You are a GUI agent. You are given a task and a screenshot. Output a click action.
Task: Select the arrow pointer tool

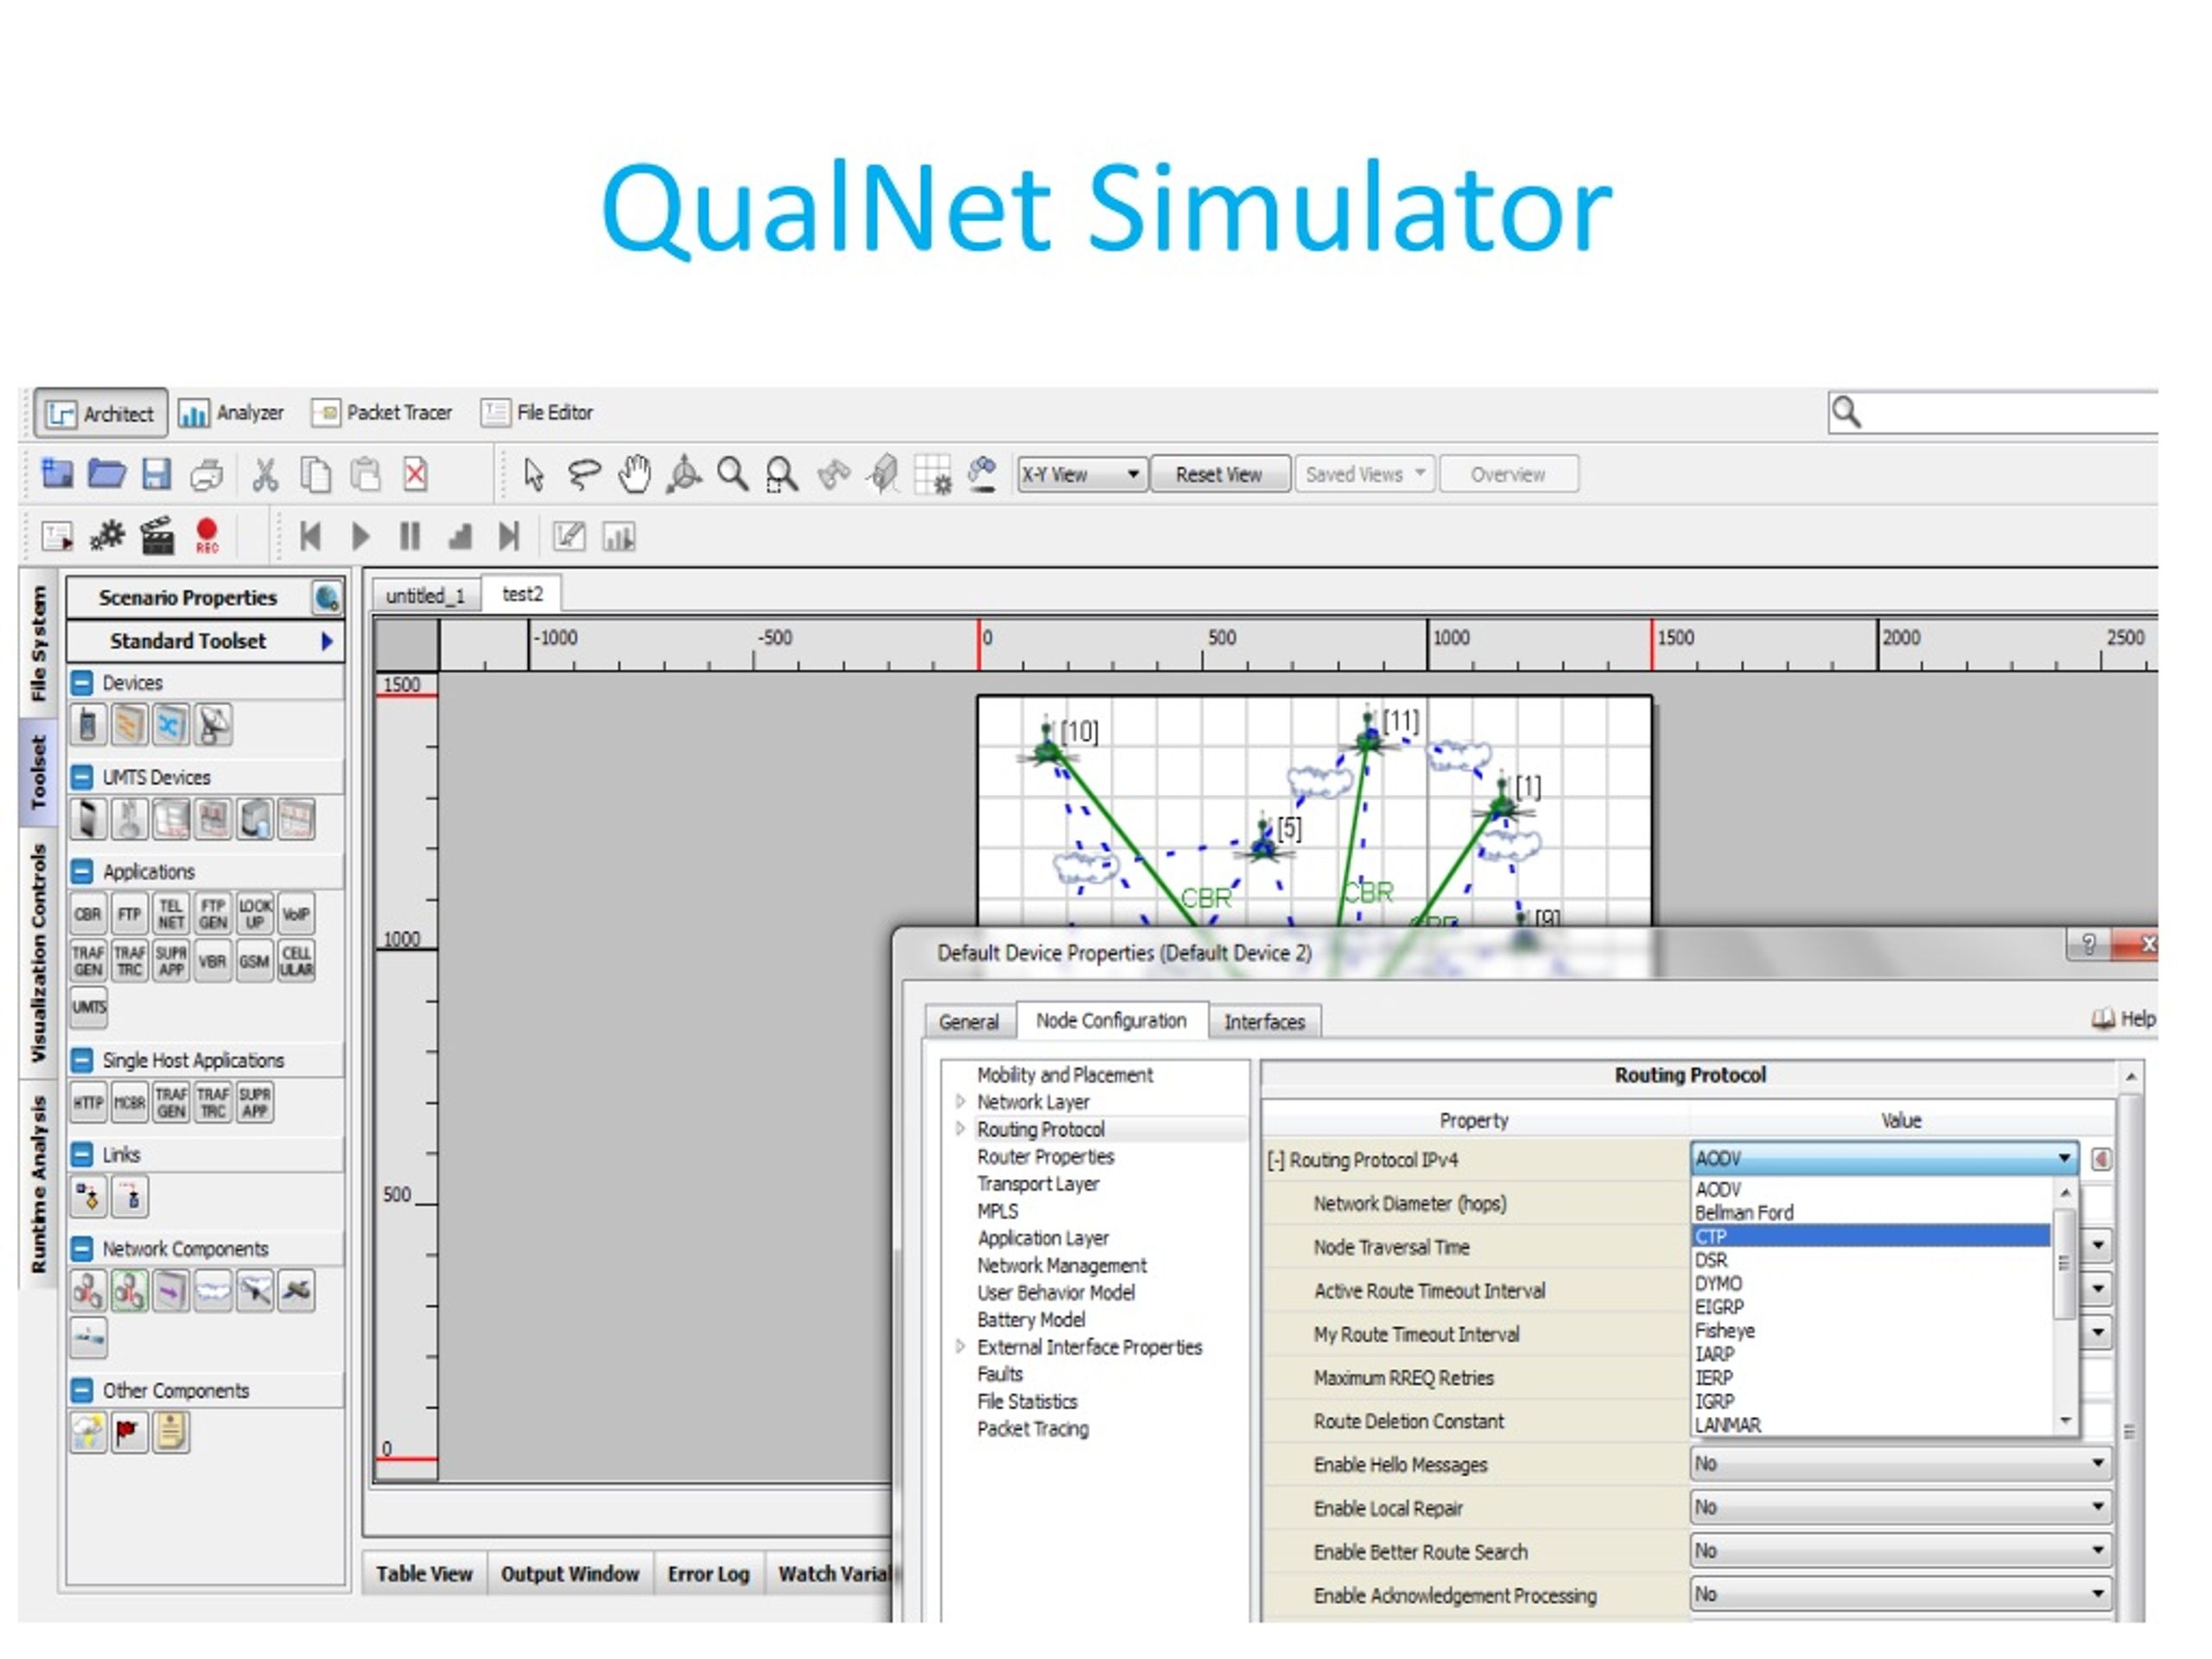[x=534, y=475]
